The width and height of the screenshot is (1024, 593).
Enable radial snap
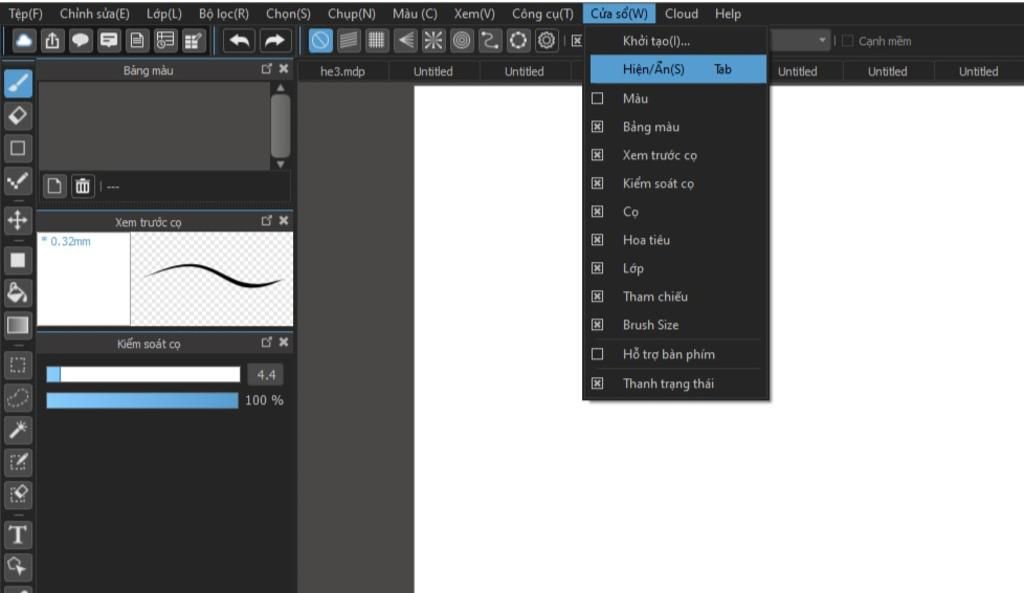pos(433,40)
